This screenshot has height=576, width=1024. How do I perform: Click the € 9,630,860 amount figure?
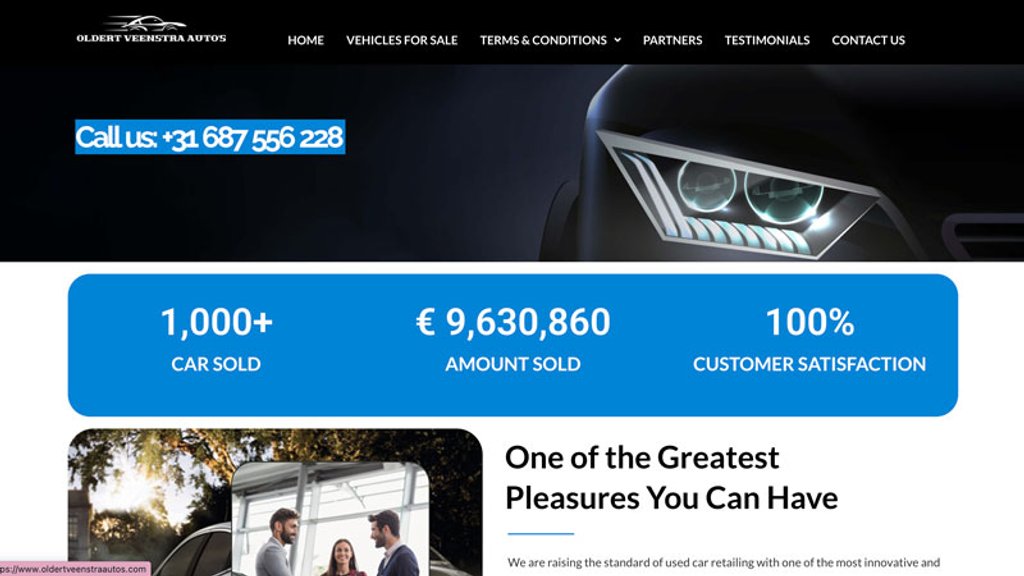point(513,322)
